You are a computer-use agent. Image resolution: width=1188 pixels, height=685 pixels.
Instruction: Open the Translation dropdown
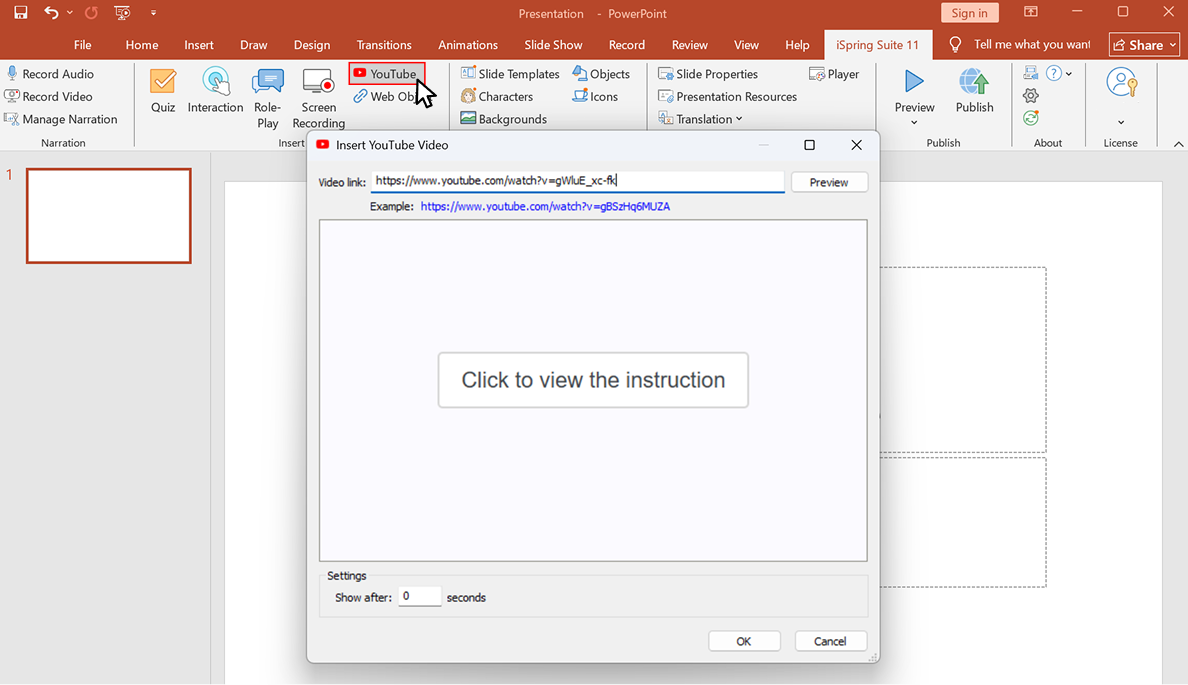700,118
